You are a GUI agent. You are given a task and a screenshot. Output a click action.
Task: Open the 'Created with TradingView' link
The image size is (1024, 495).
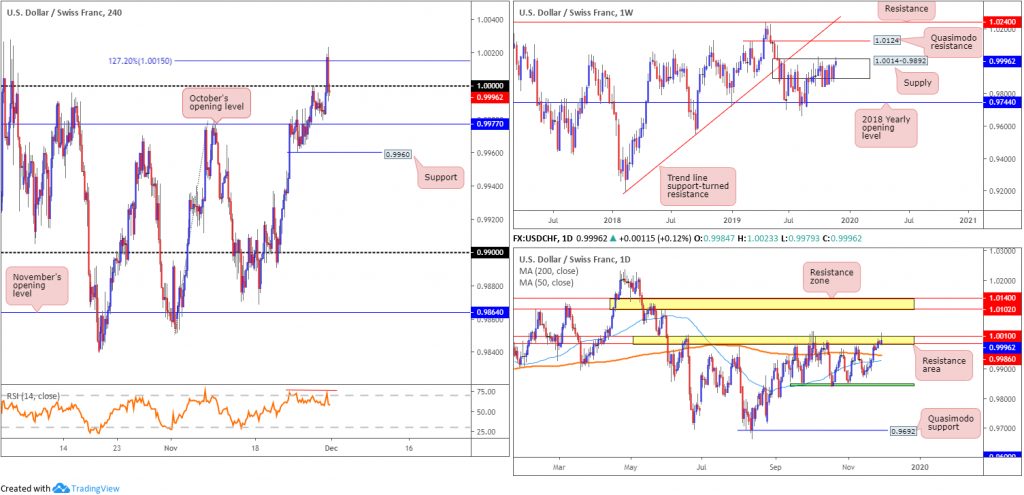pyautogui.click(x=60, y=488)
